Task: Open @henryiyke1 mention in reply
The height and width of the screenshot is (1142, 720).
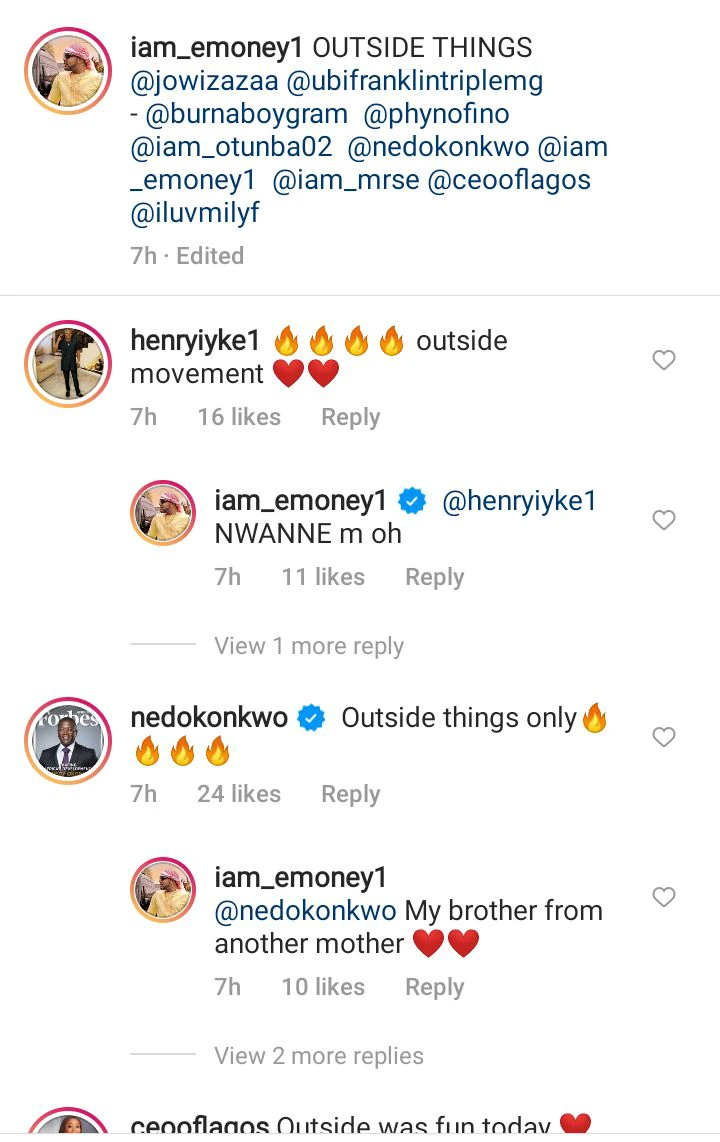Action: click(519, 501)
